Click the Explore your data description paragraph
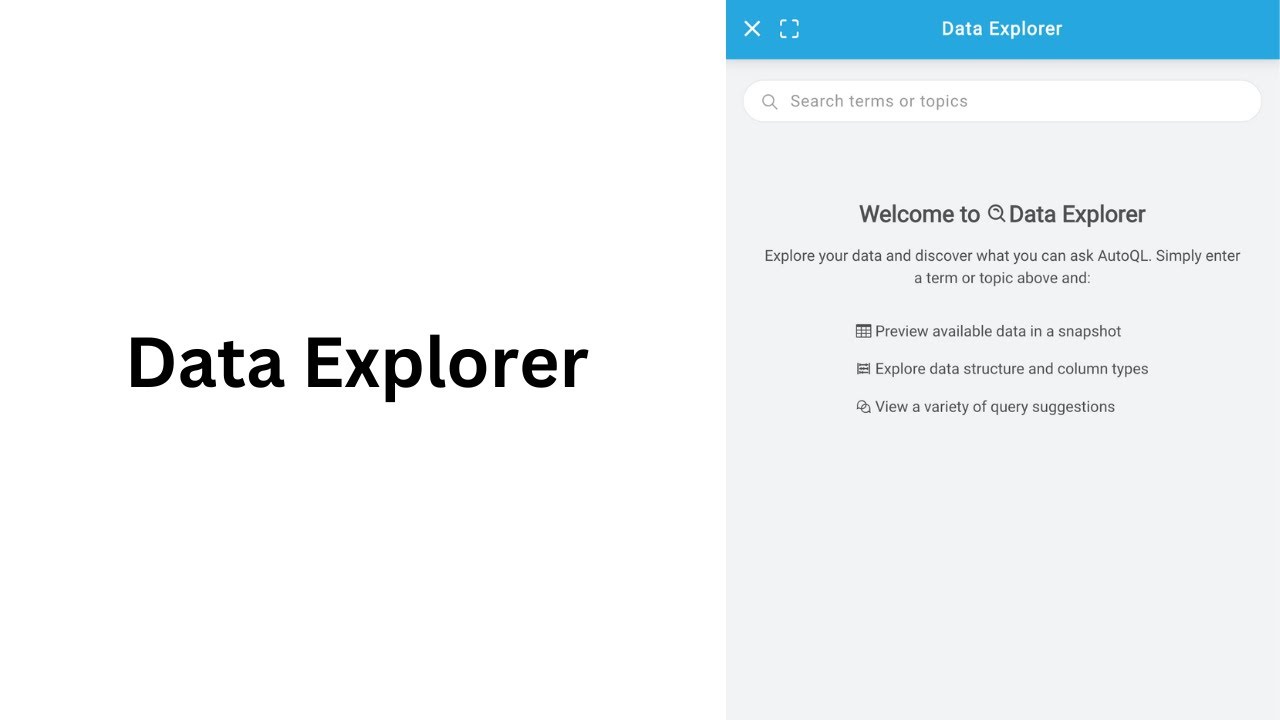Screen dimensions: 1280x720 pos(1002,267)
